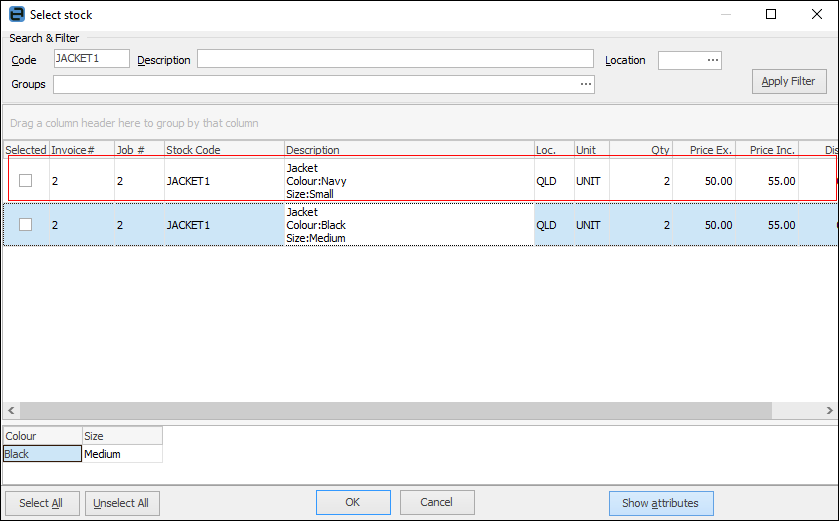Click the Apply Filter button
The height and width of the screenshot is (521, 839).
(x=789, y=81)
